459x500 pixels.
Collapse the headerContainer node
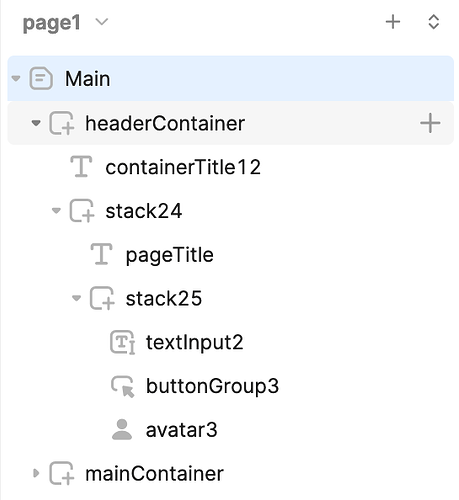36,123
